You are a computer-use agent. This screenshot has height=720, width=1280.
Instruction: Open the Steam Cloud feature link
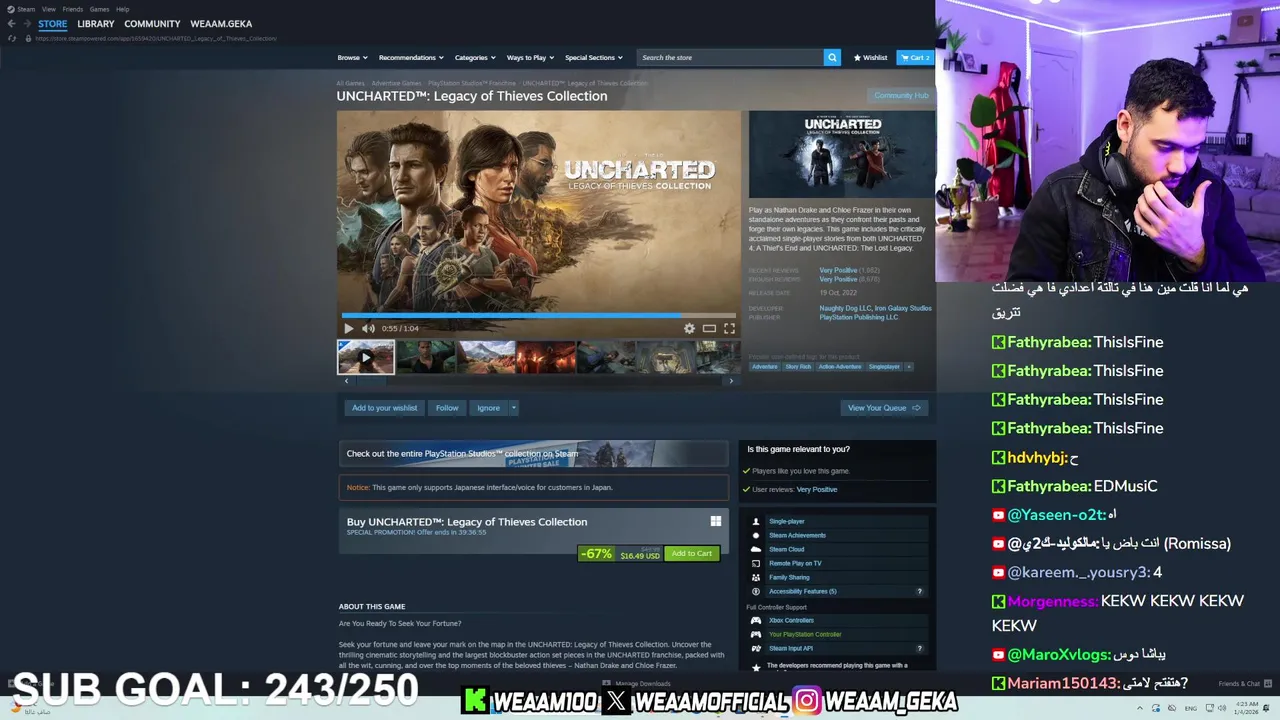click(787, 549)
